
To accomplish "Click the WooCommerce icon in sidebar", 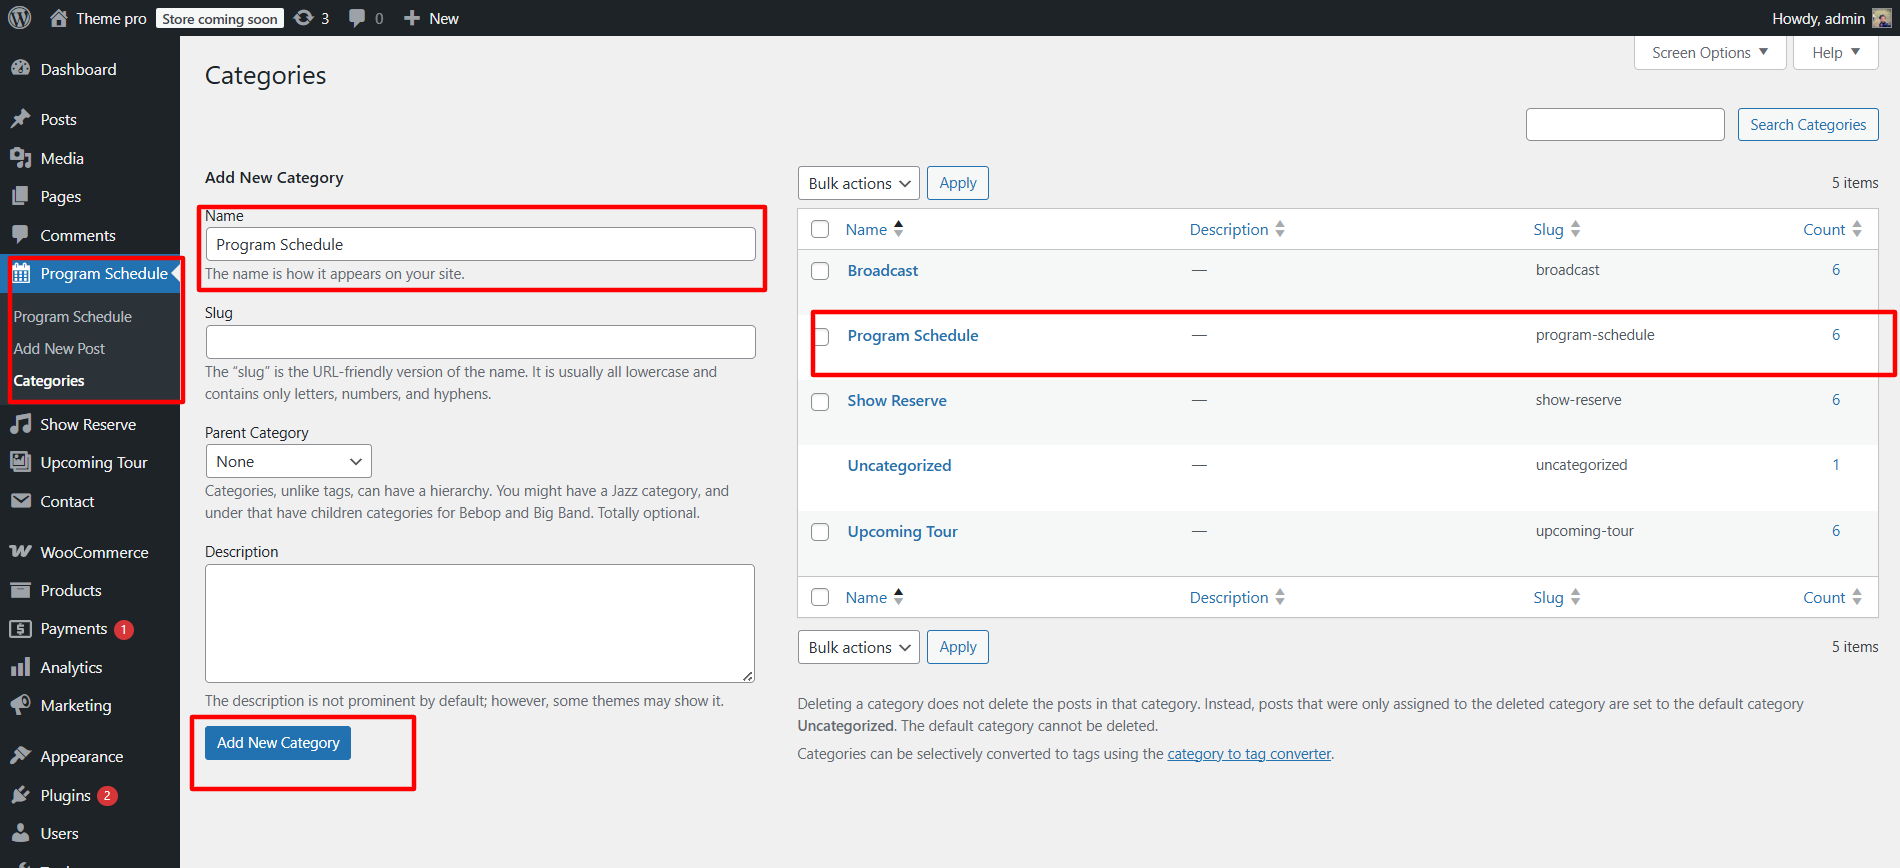I will click(x=20, y=552).
